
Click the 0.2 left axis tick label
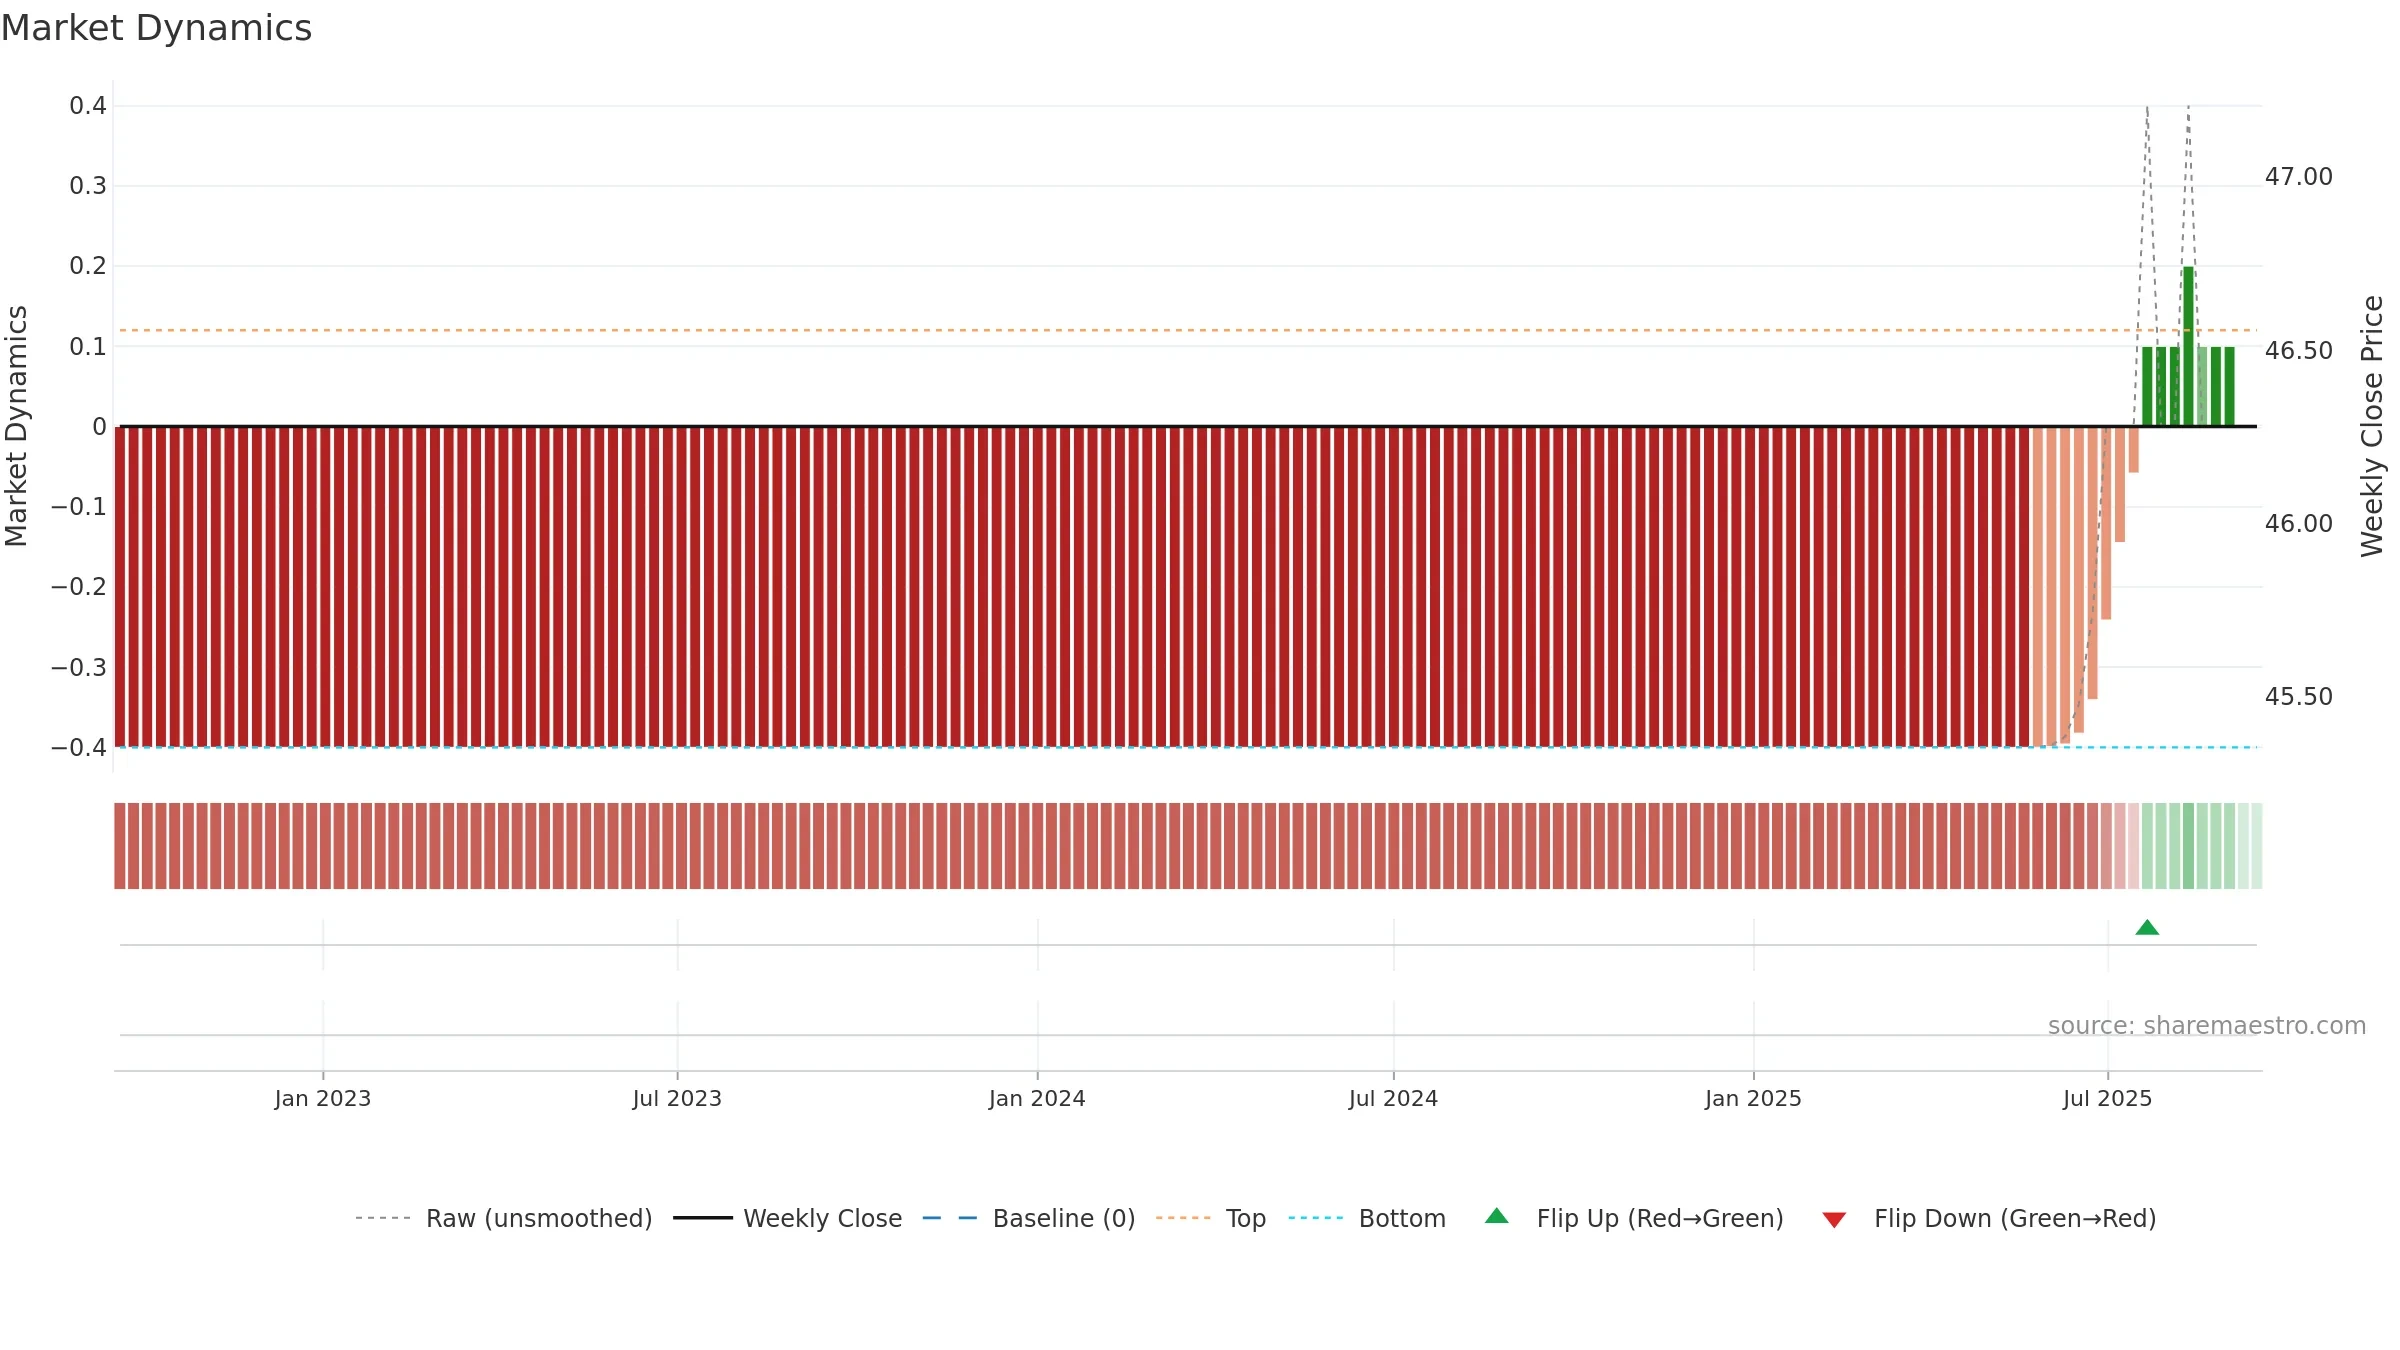point(88,266)
